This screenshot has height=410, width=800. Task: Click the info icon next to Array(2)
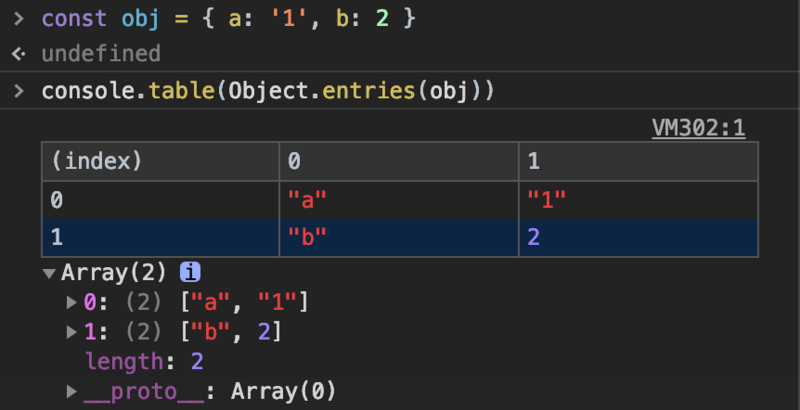190,273
